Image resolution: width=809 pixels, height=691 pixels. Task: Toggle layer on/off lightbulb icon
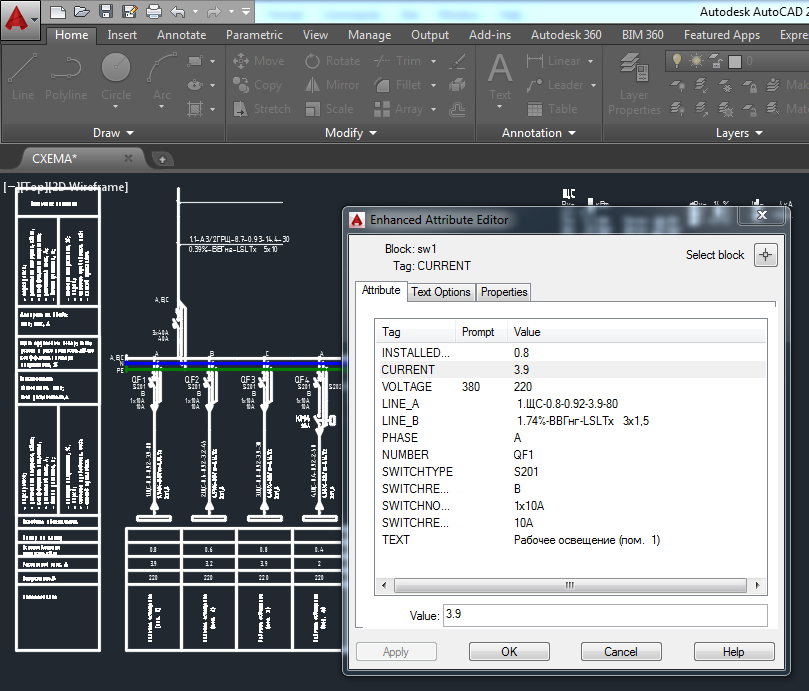(x=677, y=61)
